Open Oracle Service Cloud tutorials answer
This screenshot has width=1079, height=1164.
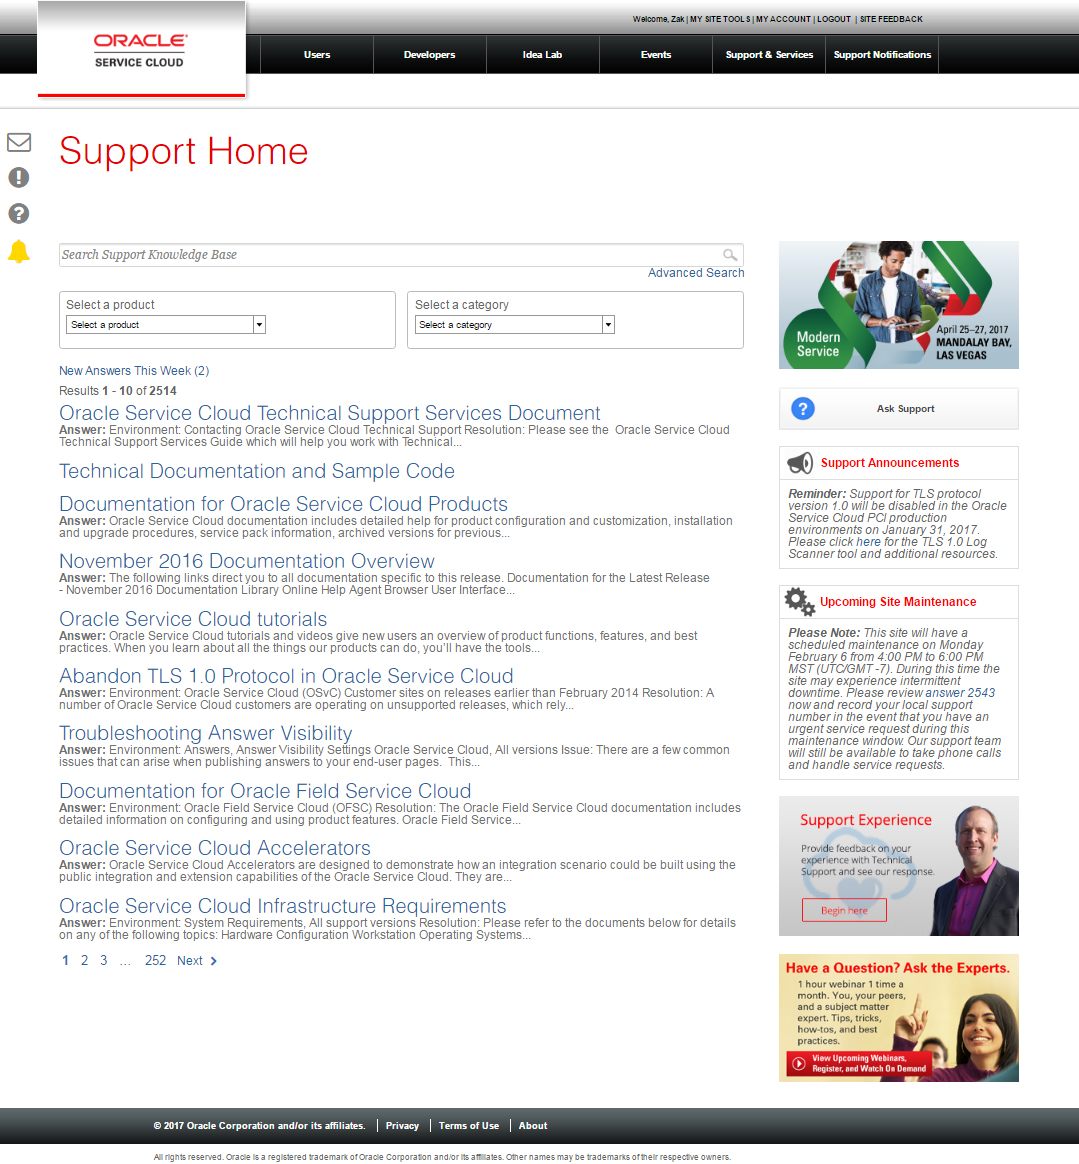click(193, 619)
